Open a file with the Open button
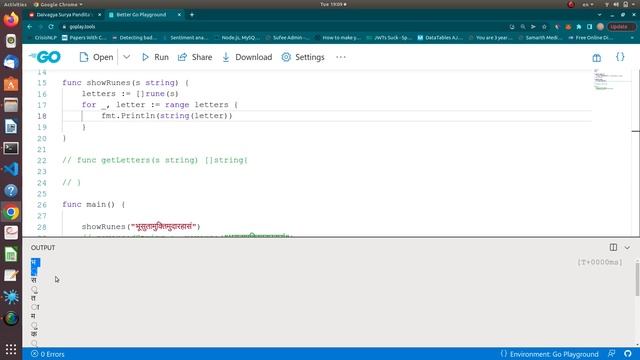This screenshot has width=640, height=360. [x=96, y=57]
